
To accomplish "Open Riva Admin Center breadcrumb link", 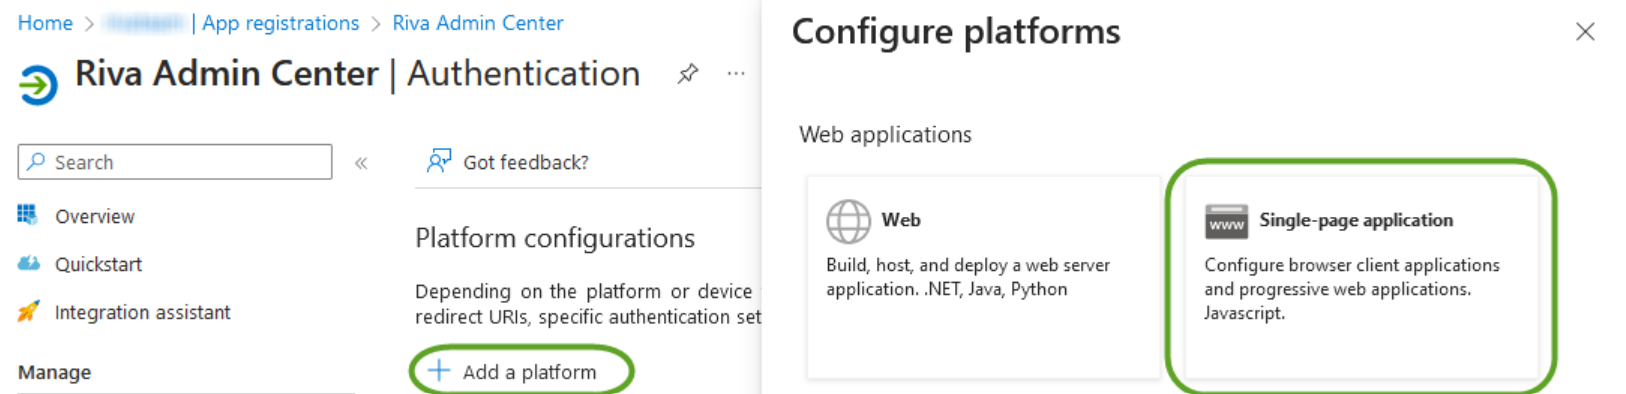I will coord(478,23).
